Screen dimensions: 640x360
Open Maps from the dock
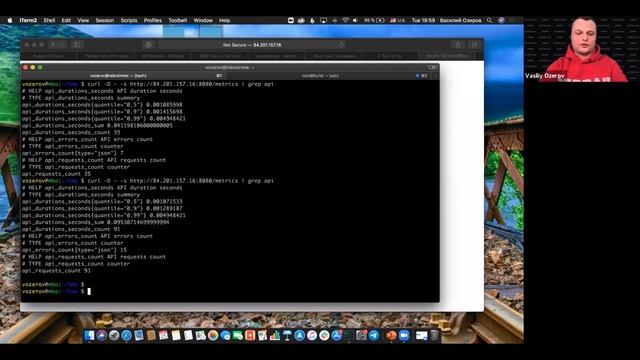click(201, 336)
